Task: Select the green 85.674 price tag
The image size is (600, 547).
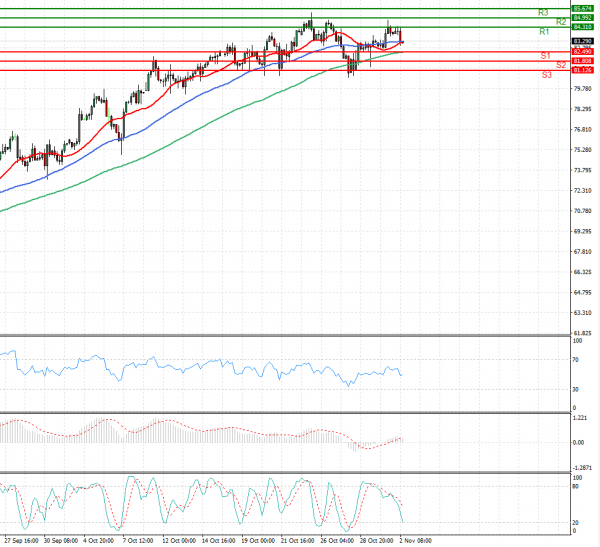Action: point(582,8)
